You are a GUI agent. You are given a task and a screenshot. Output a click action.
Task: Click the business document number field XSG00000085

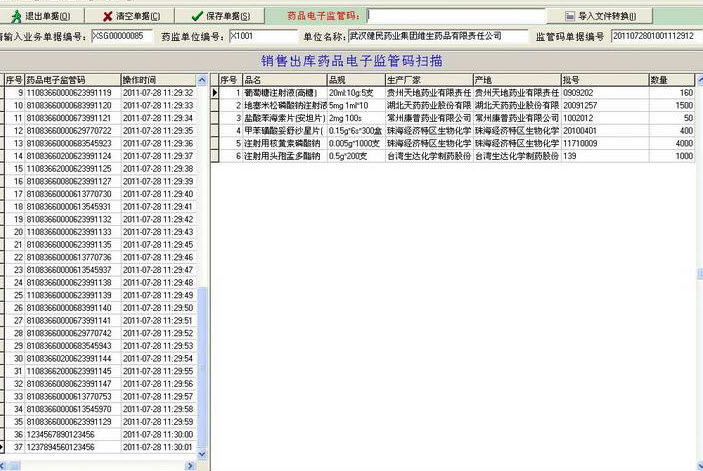point(122,36)
